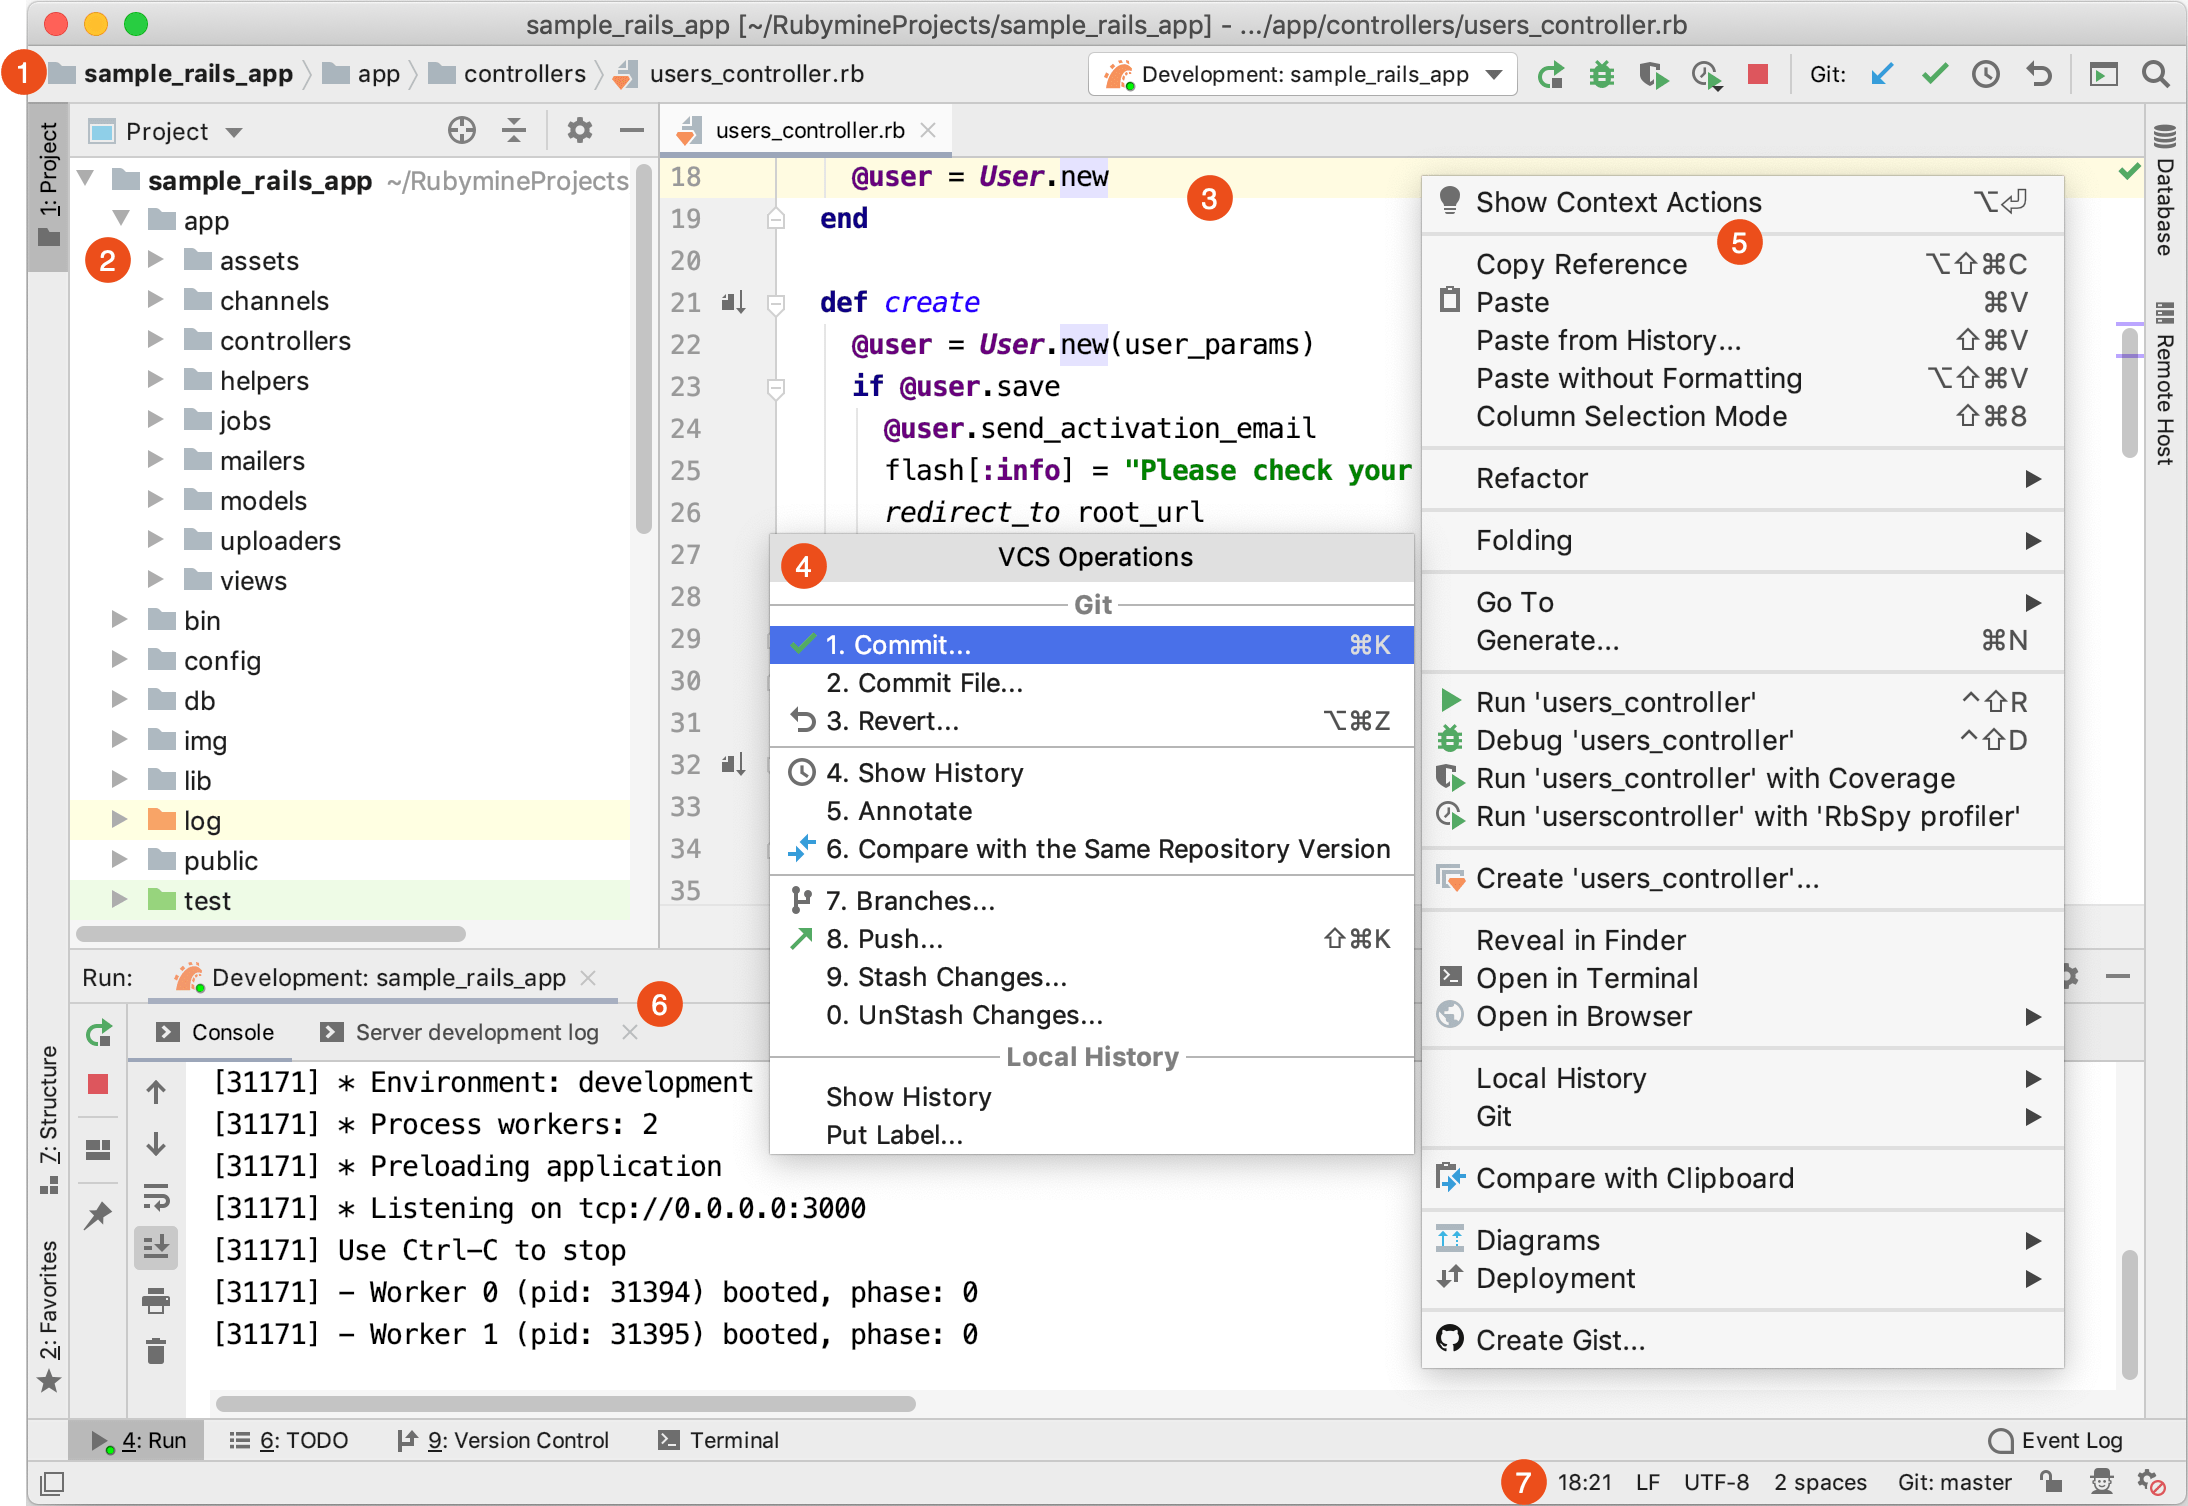
Task: Click the down arrow in the Run console
Action: point(156,1144)
